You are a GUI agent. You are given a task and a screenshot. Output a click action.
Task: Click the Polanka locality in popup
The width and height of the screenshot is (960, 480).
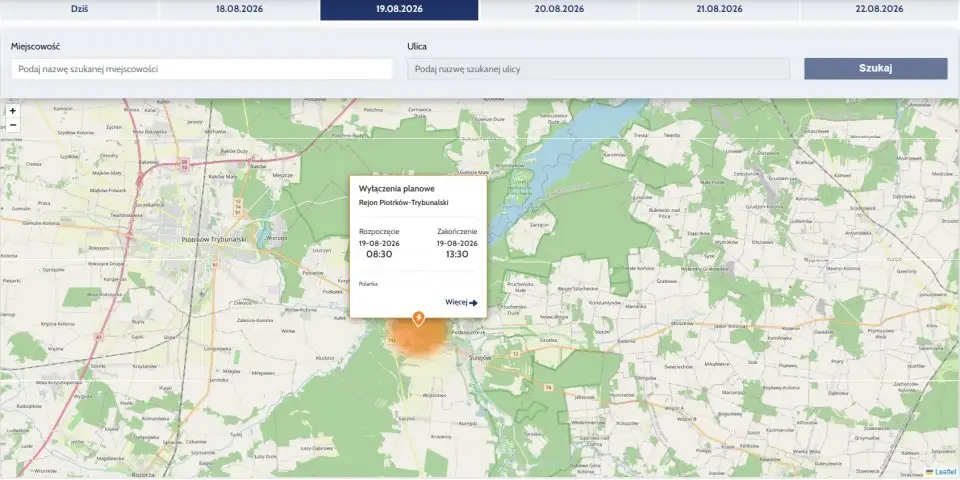(368, 284)
